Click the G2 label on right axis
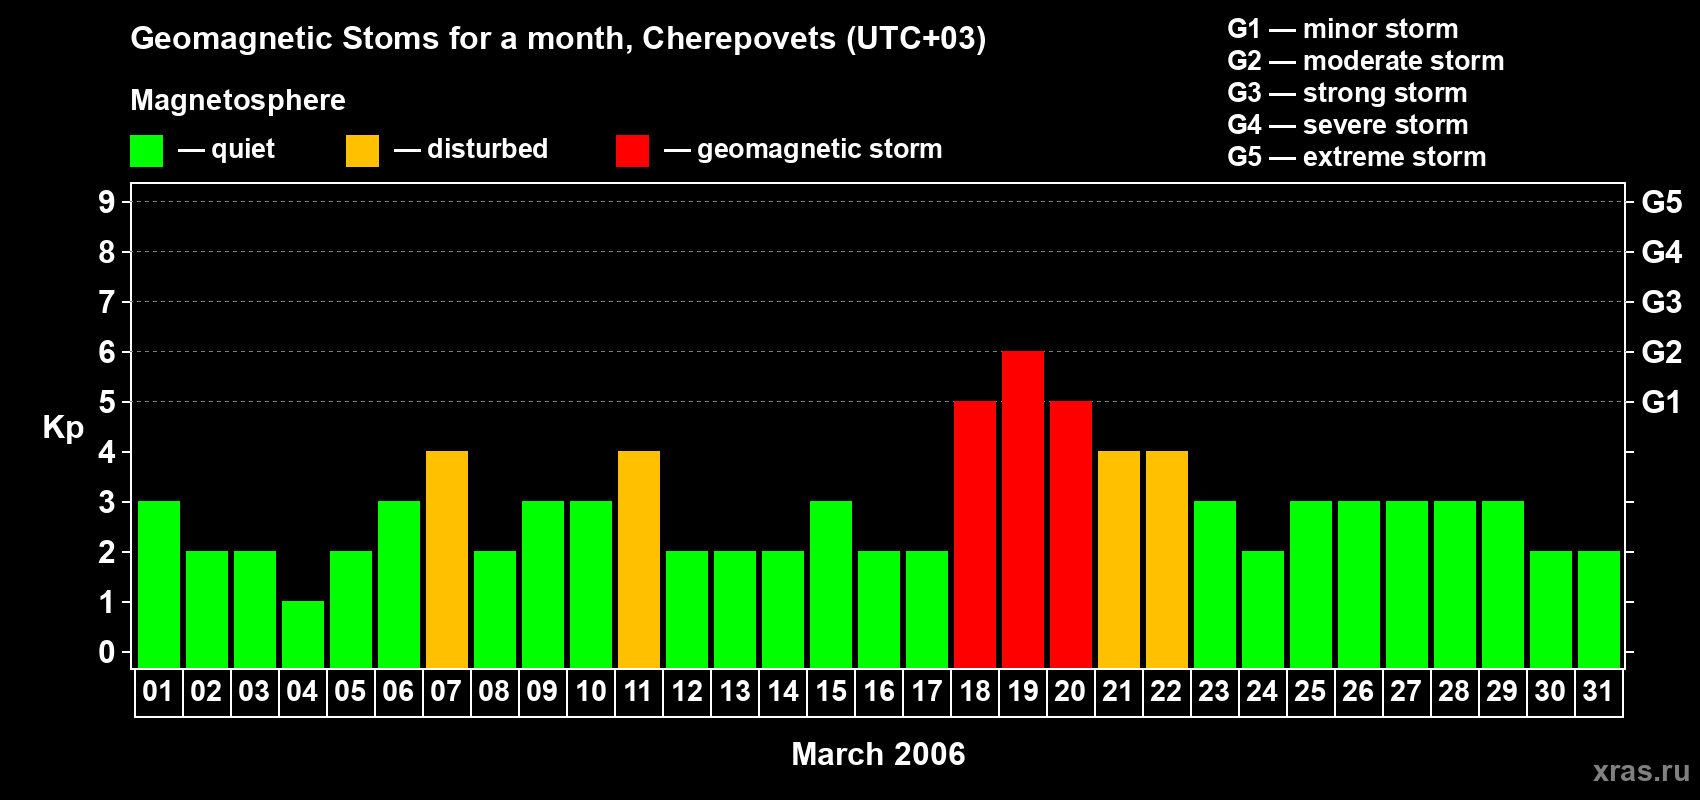1700x800 pixels. tap(1661, 352)
